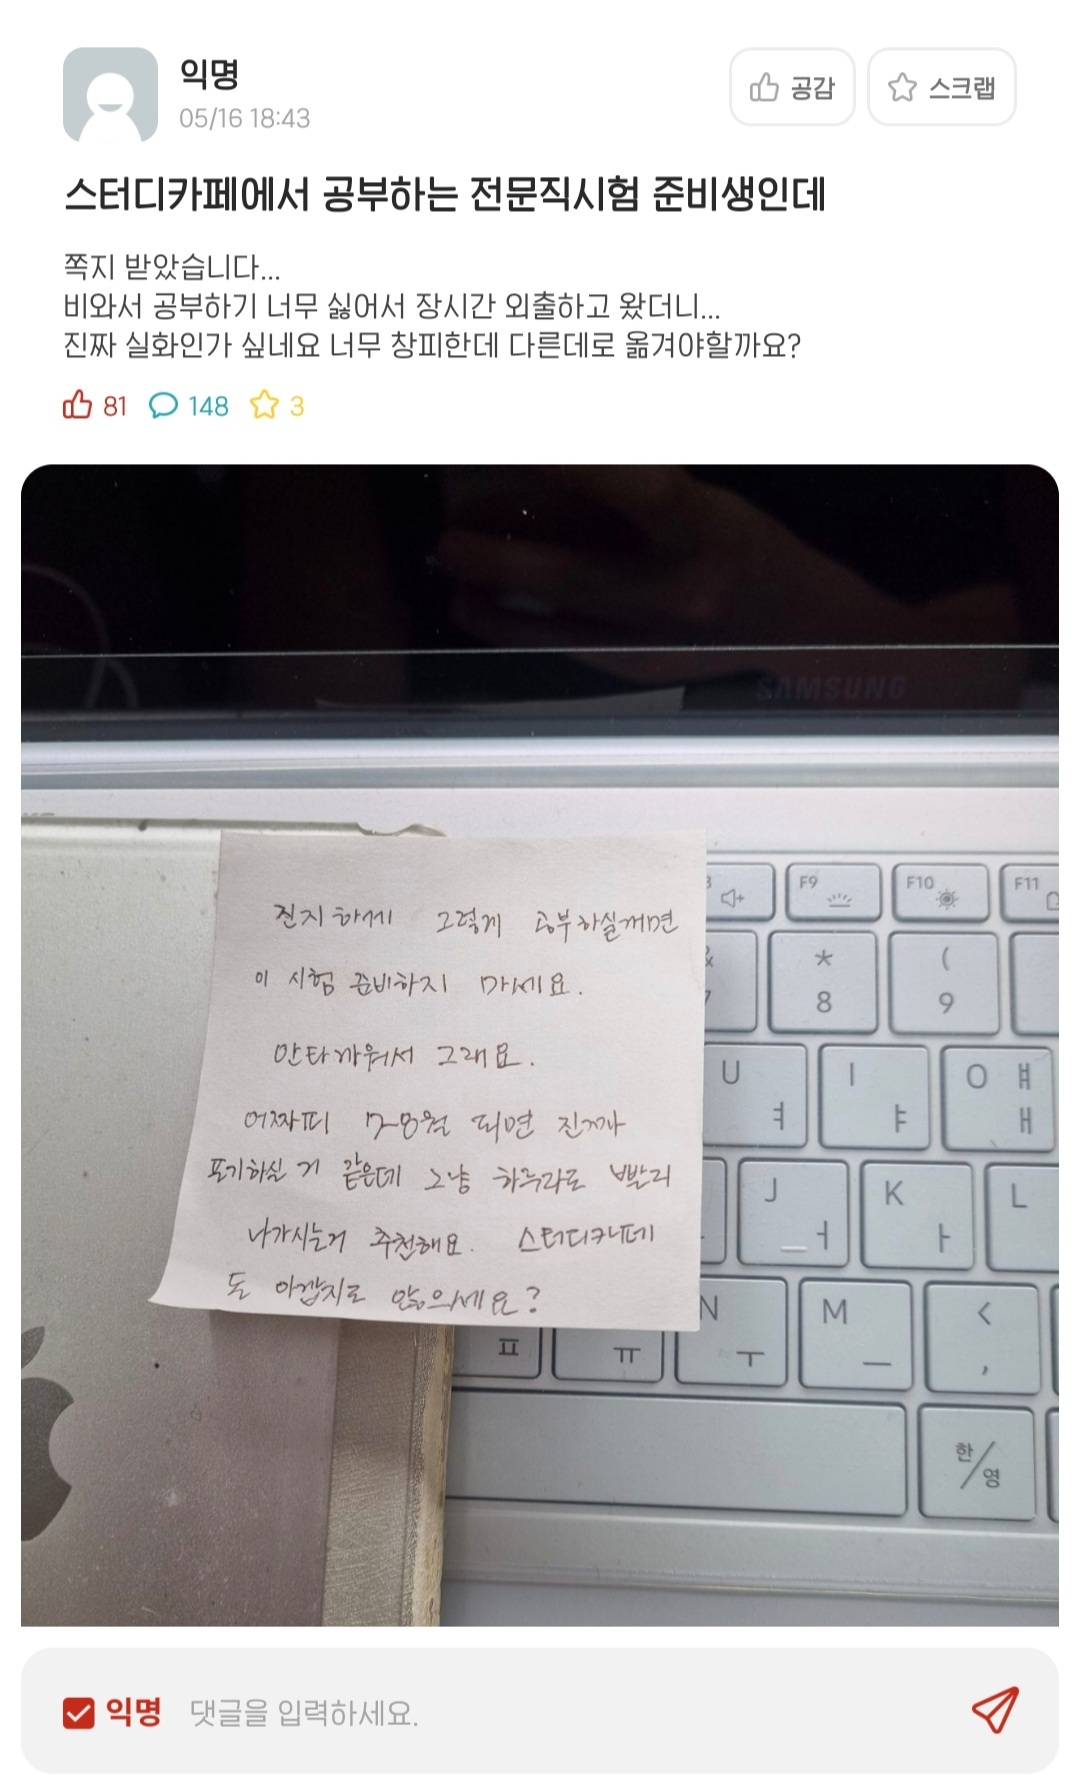The width and height of the screenshot is (1080, 1784).
Task: Tap the yellow star scrap count icon
Action: tap(265, 405)
